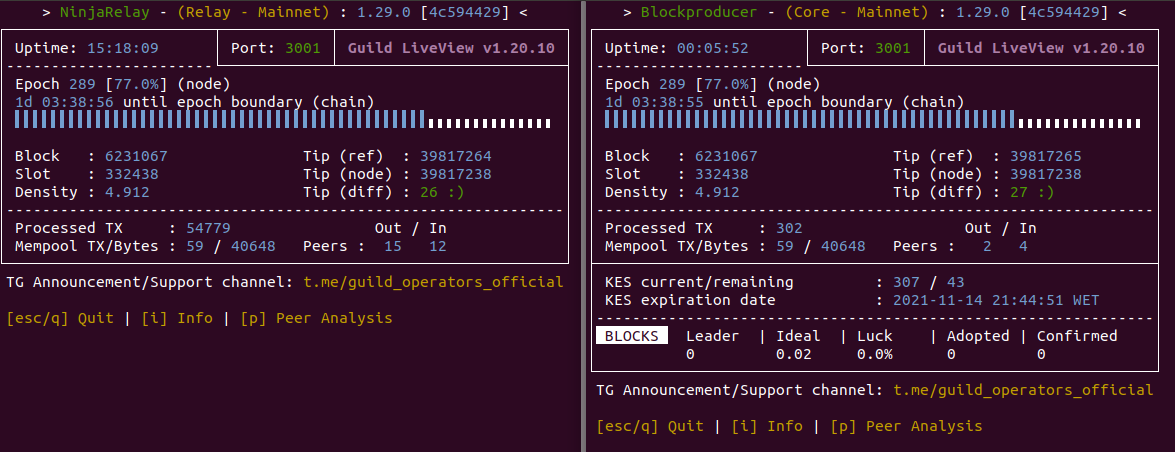Select the BLOCKS highlighted label
Screen dimensions: 1175x452
pos(632,336)
